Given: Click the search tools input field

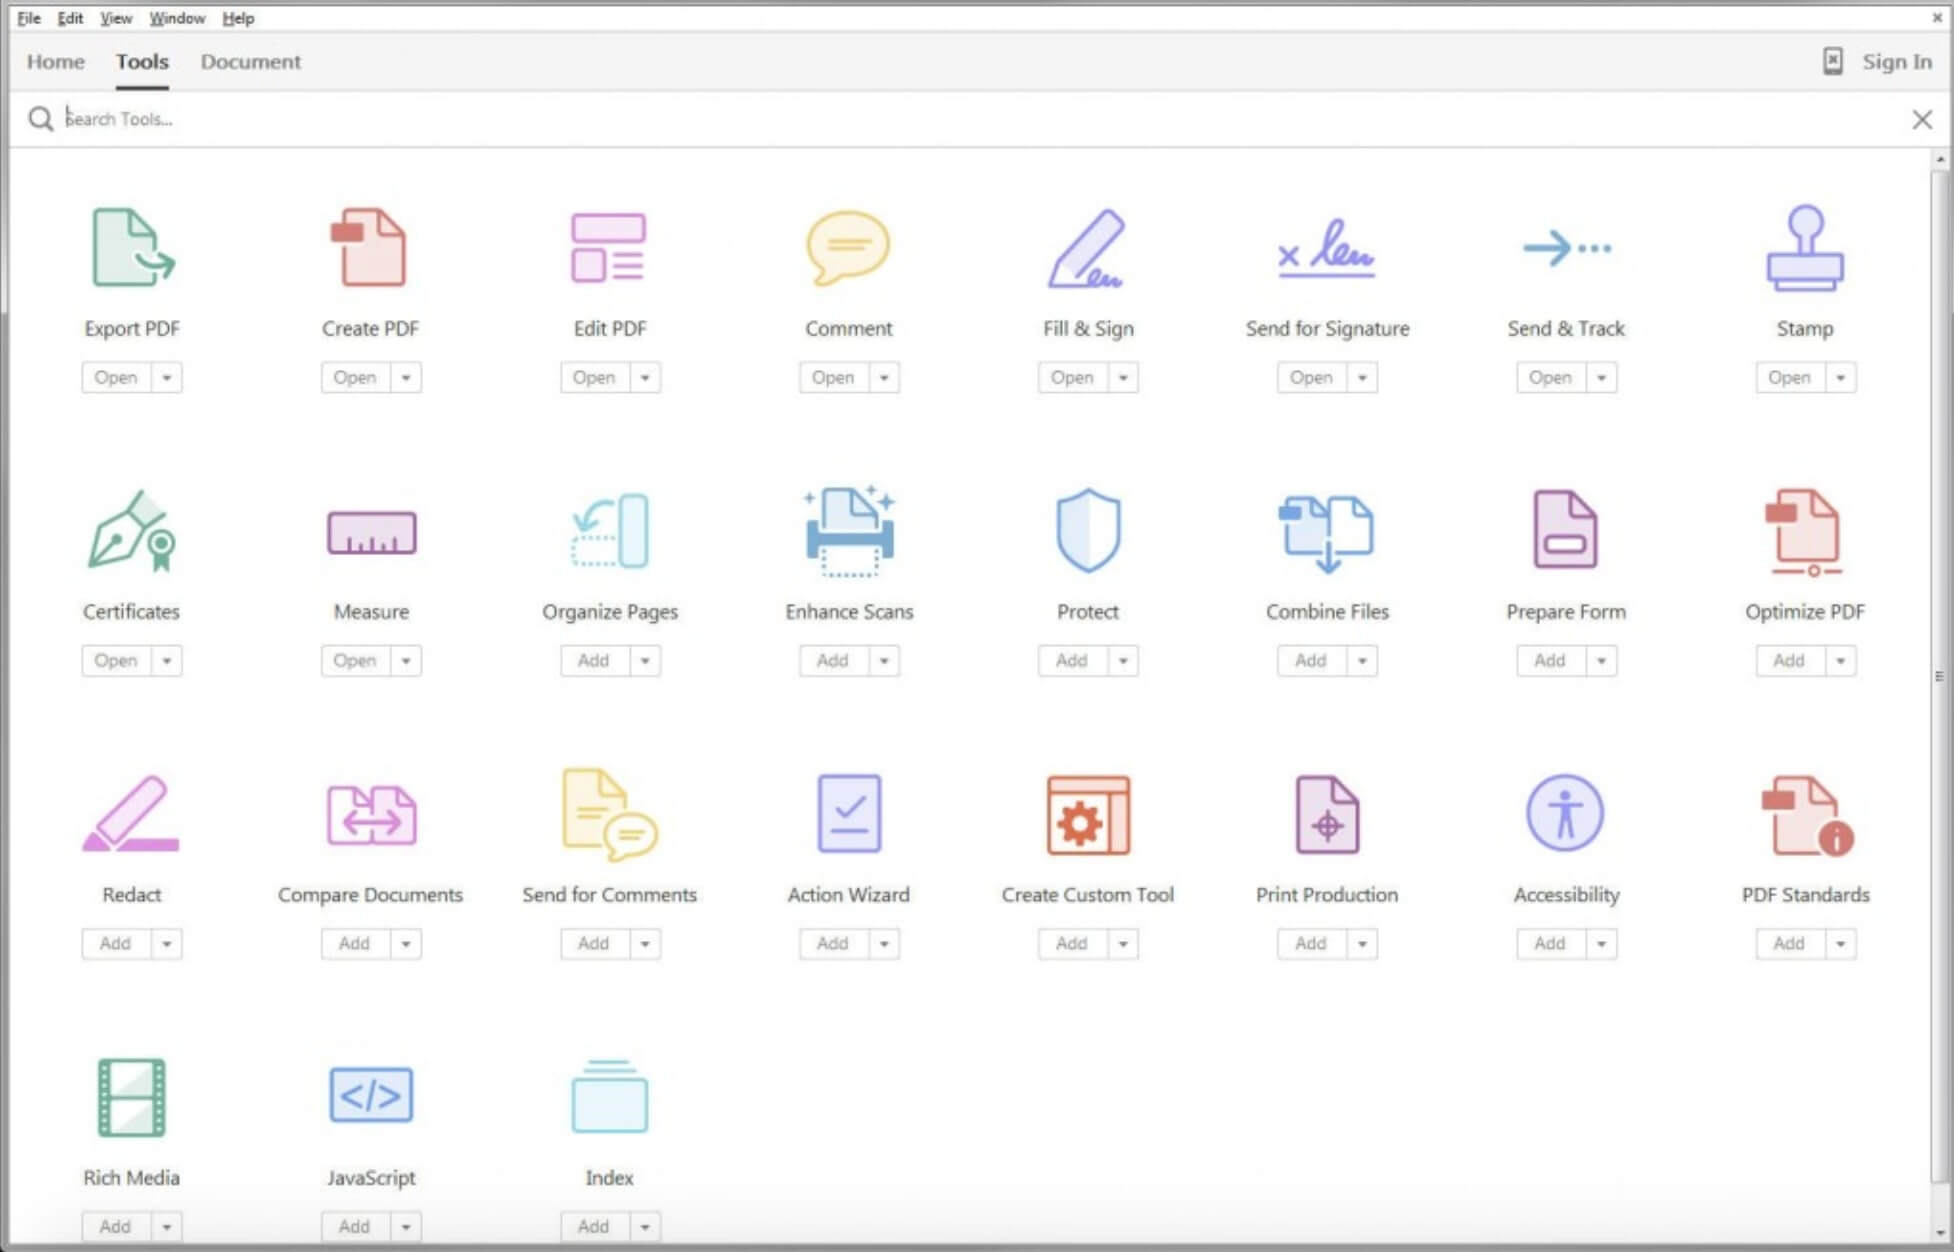Looking at the screenshot, I should tap(300, 118).
